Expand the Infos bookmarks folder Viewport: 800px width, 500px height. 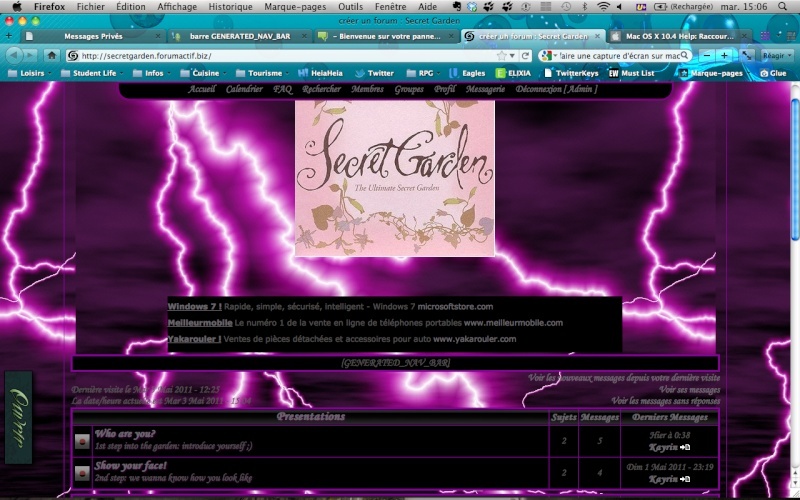point(152,73)
